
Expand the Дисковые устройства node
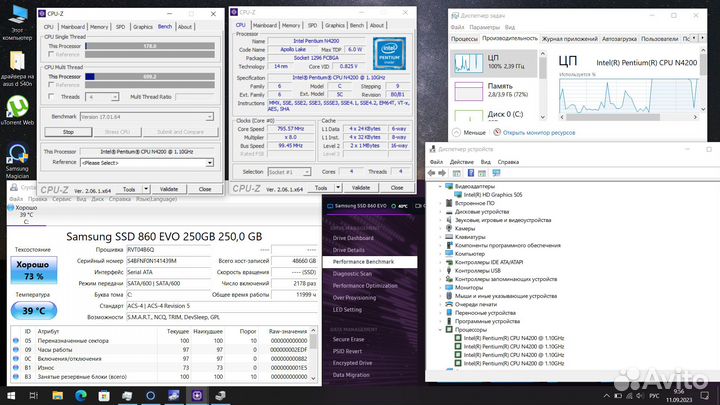click(x=440, y=212)
